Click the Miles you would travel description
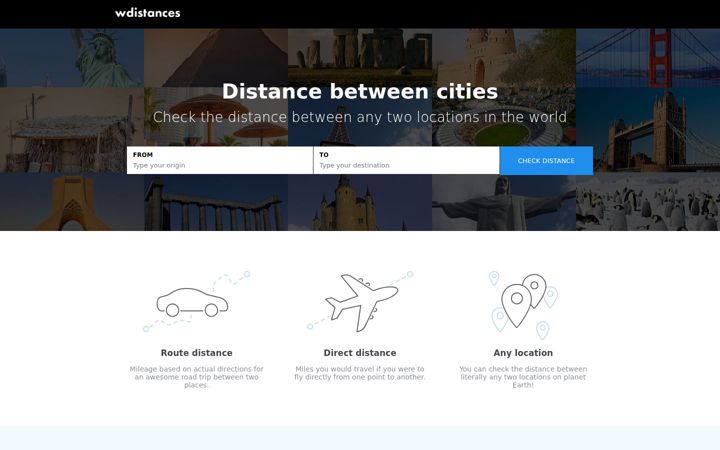 tap(360, 373)
